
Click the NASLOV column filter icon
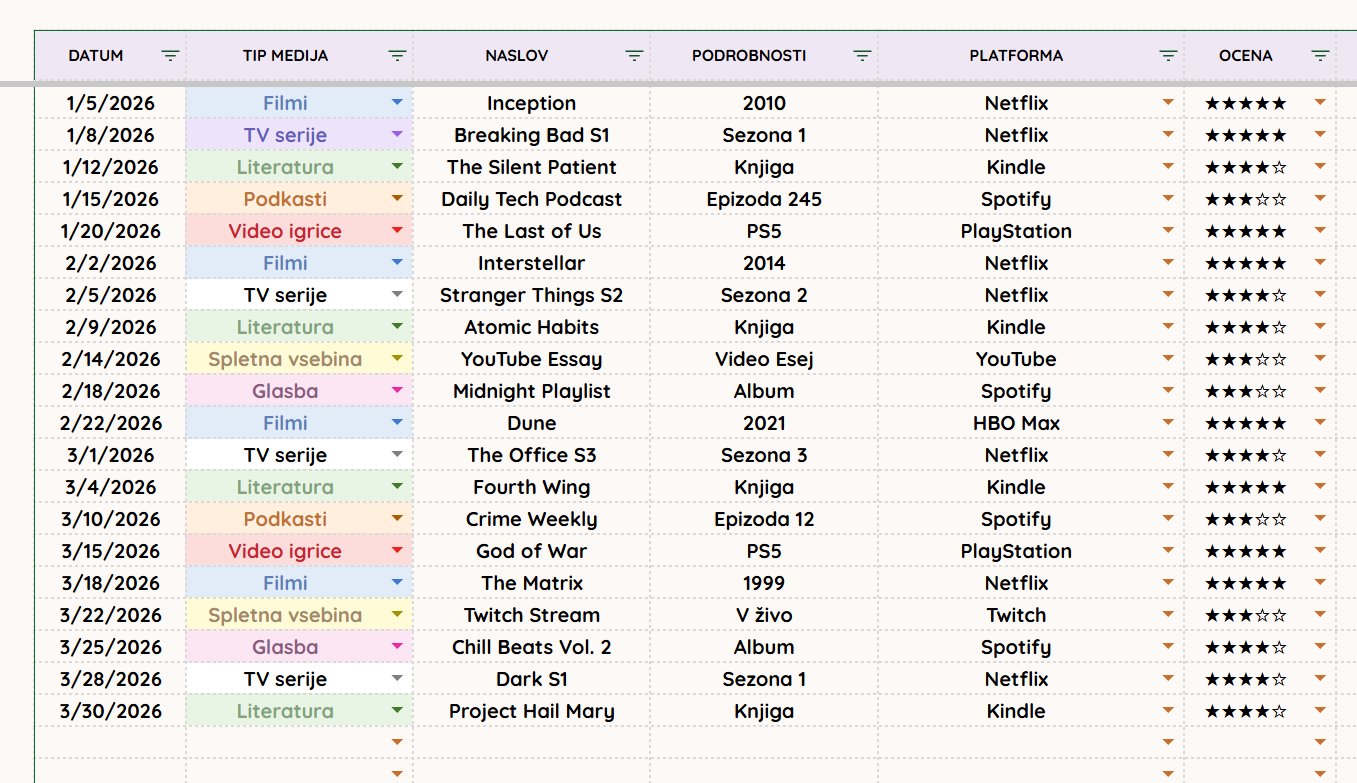(634, 56)
